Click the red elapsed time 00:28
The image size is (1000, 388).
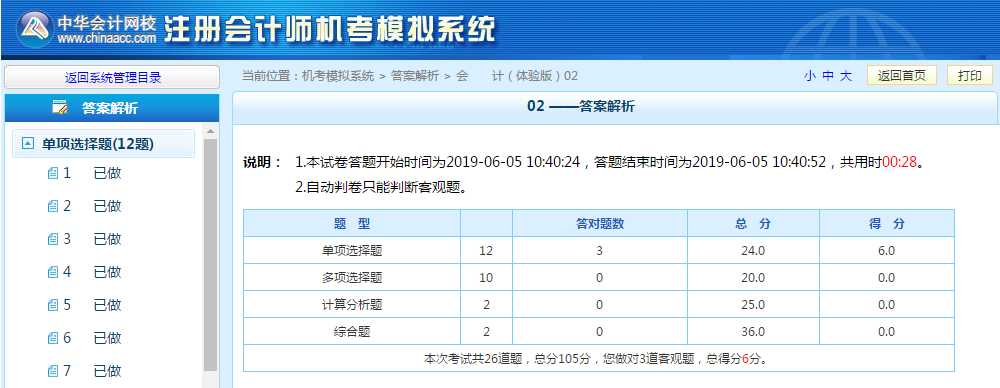(899, 162)
